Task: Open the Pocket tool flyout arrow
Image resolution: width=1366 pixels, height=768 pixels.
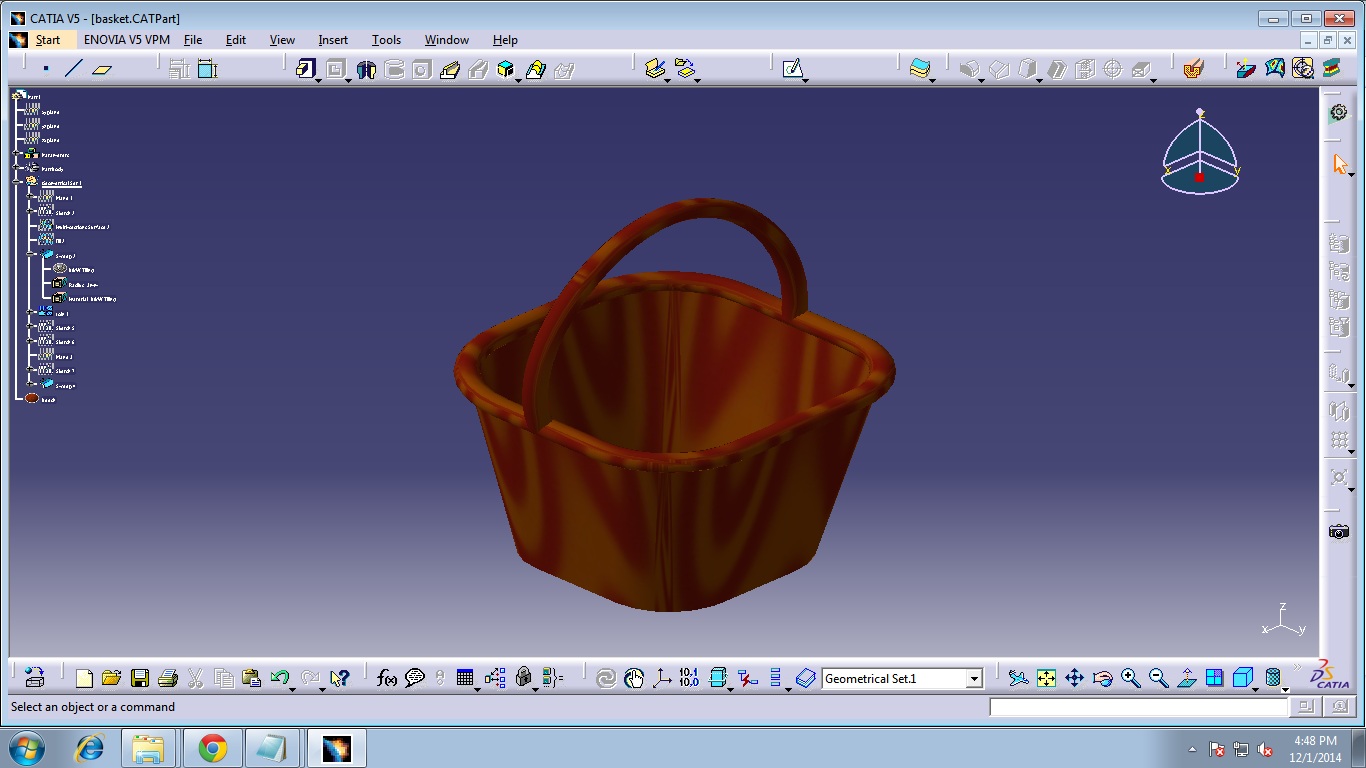Action: [348, 80]
